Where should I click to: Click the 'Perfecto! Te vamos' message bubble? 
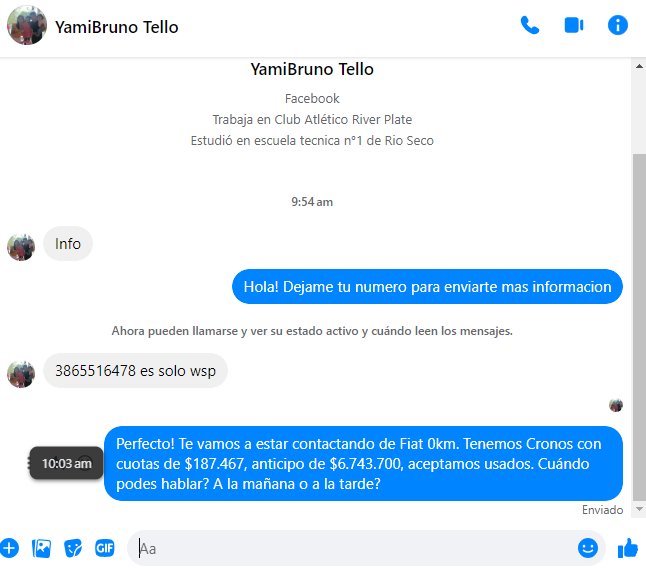click(363, 463)
